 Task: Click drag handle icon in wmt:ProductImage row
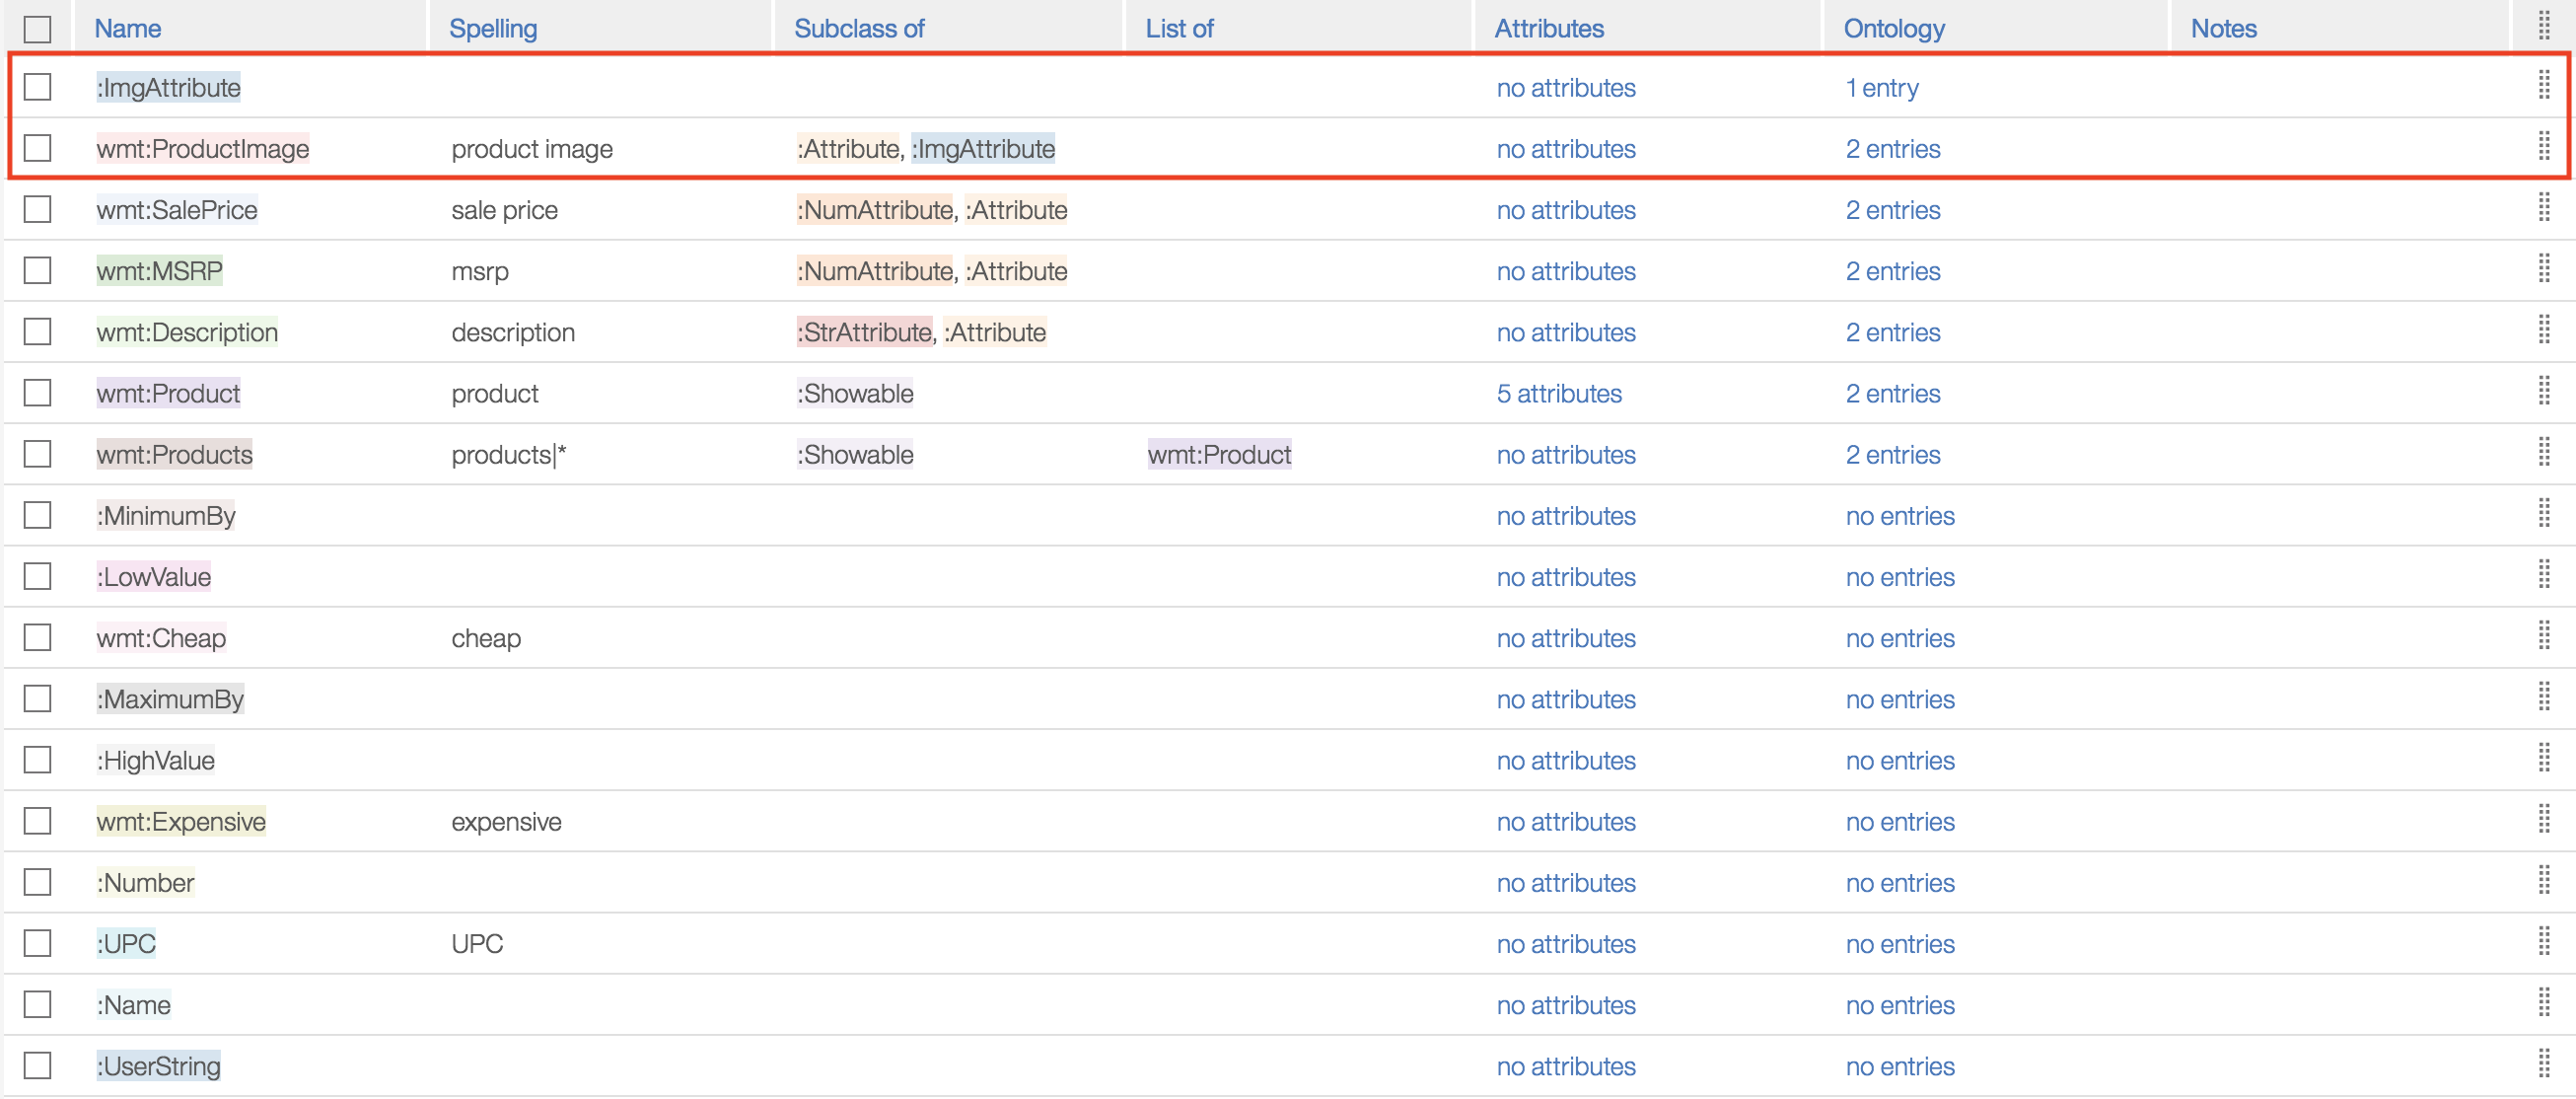coord(2543,147)
